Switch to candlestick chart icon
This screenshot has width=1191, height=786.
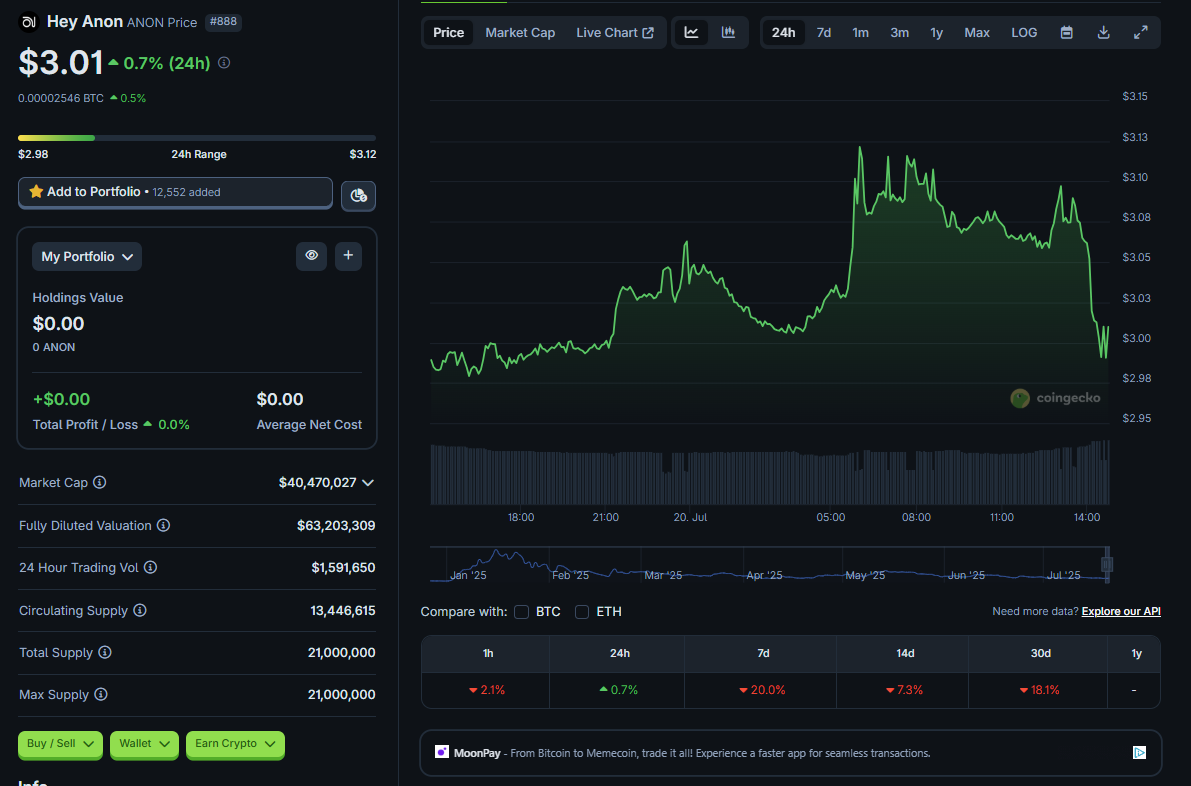pos(728,33)
